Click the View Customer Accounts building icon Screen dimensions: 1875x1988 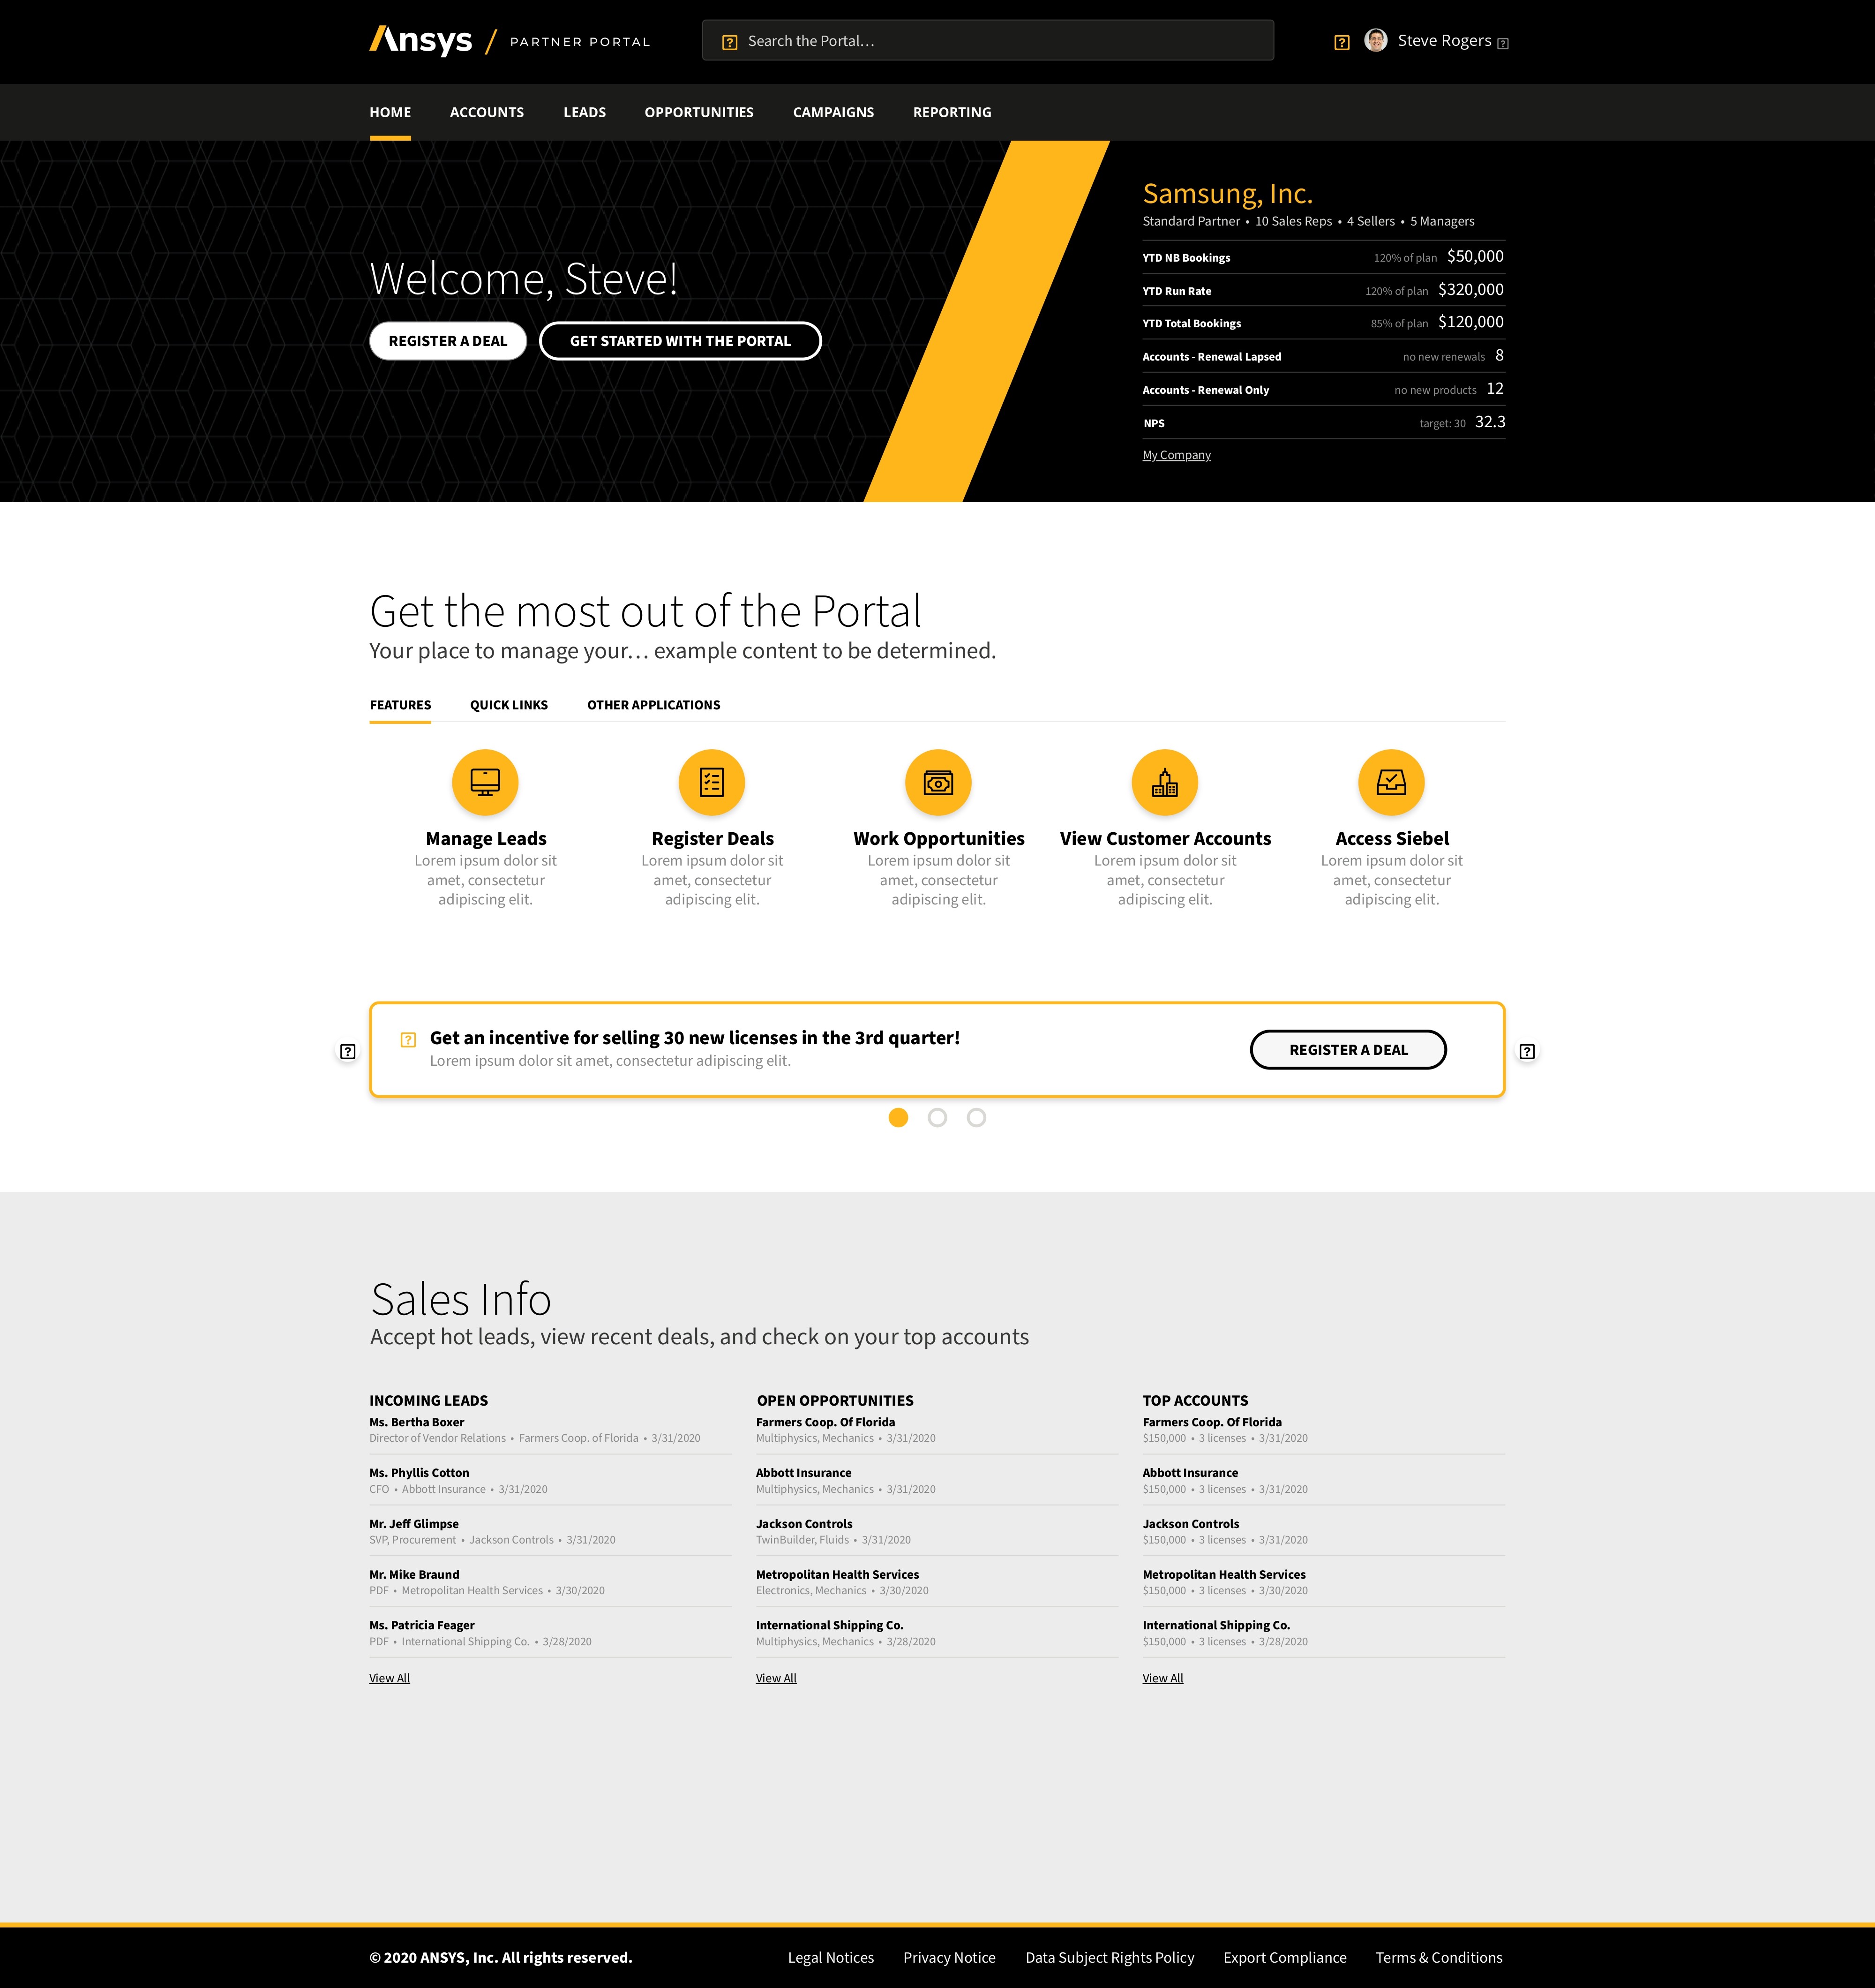point(1165,782)
